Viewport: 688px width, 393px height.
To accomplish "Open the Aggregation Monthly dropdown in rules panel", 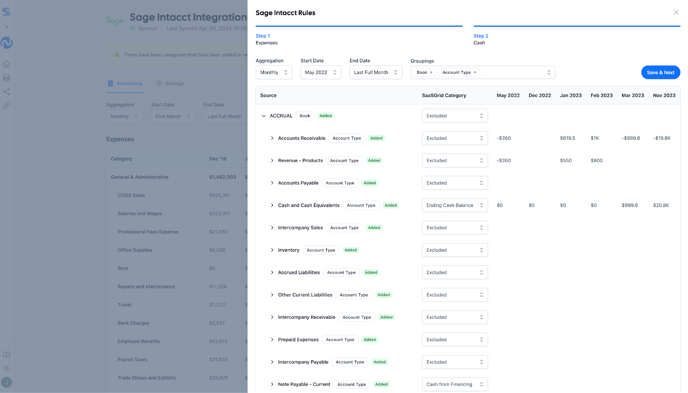I will 274,72.
